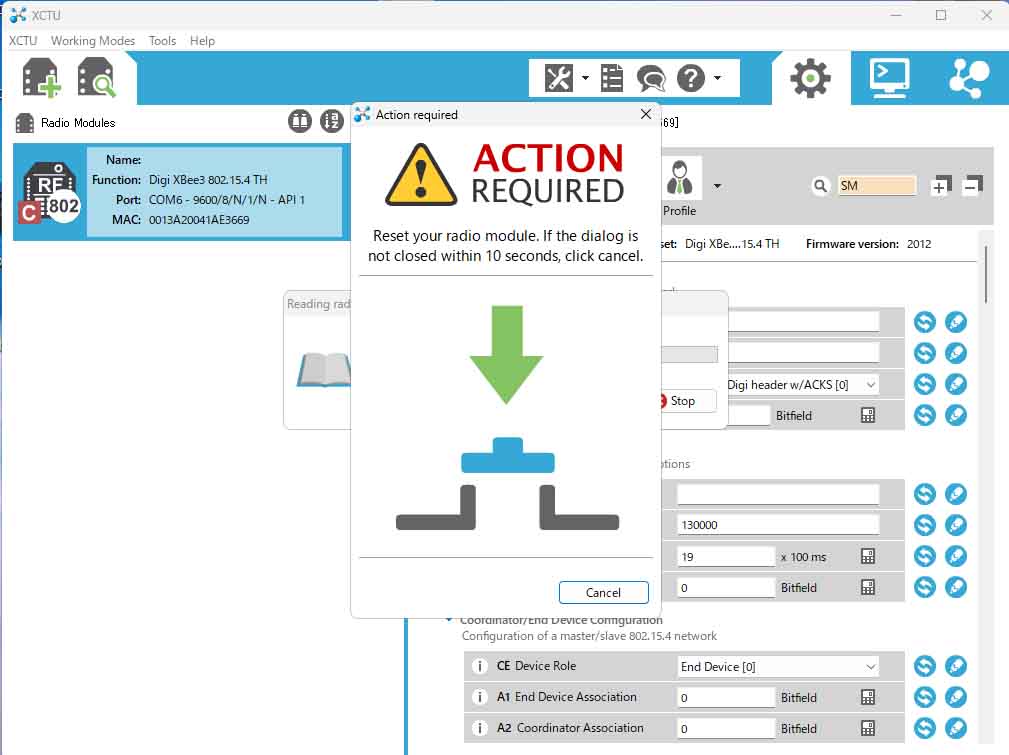This screenshot has height=755, width=1009.
Task: Click the search magnifier icon
Action: 820,186
